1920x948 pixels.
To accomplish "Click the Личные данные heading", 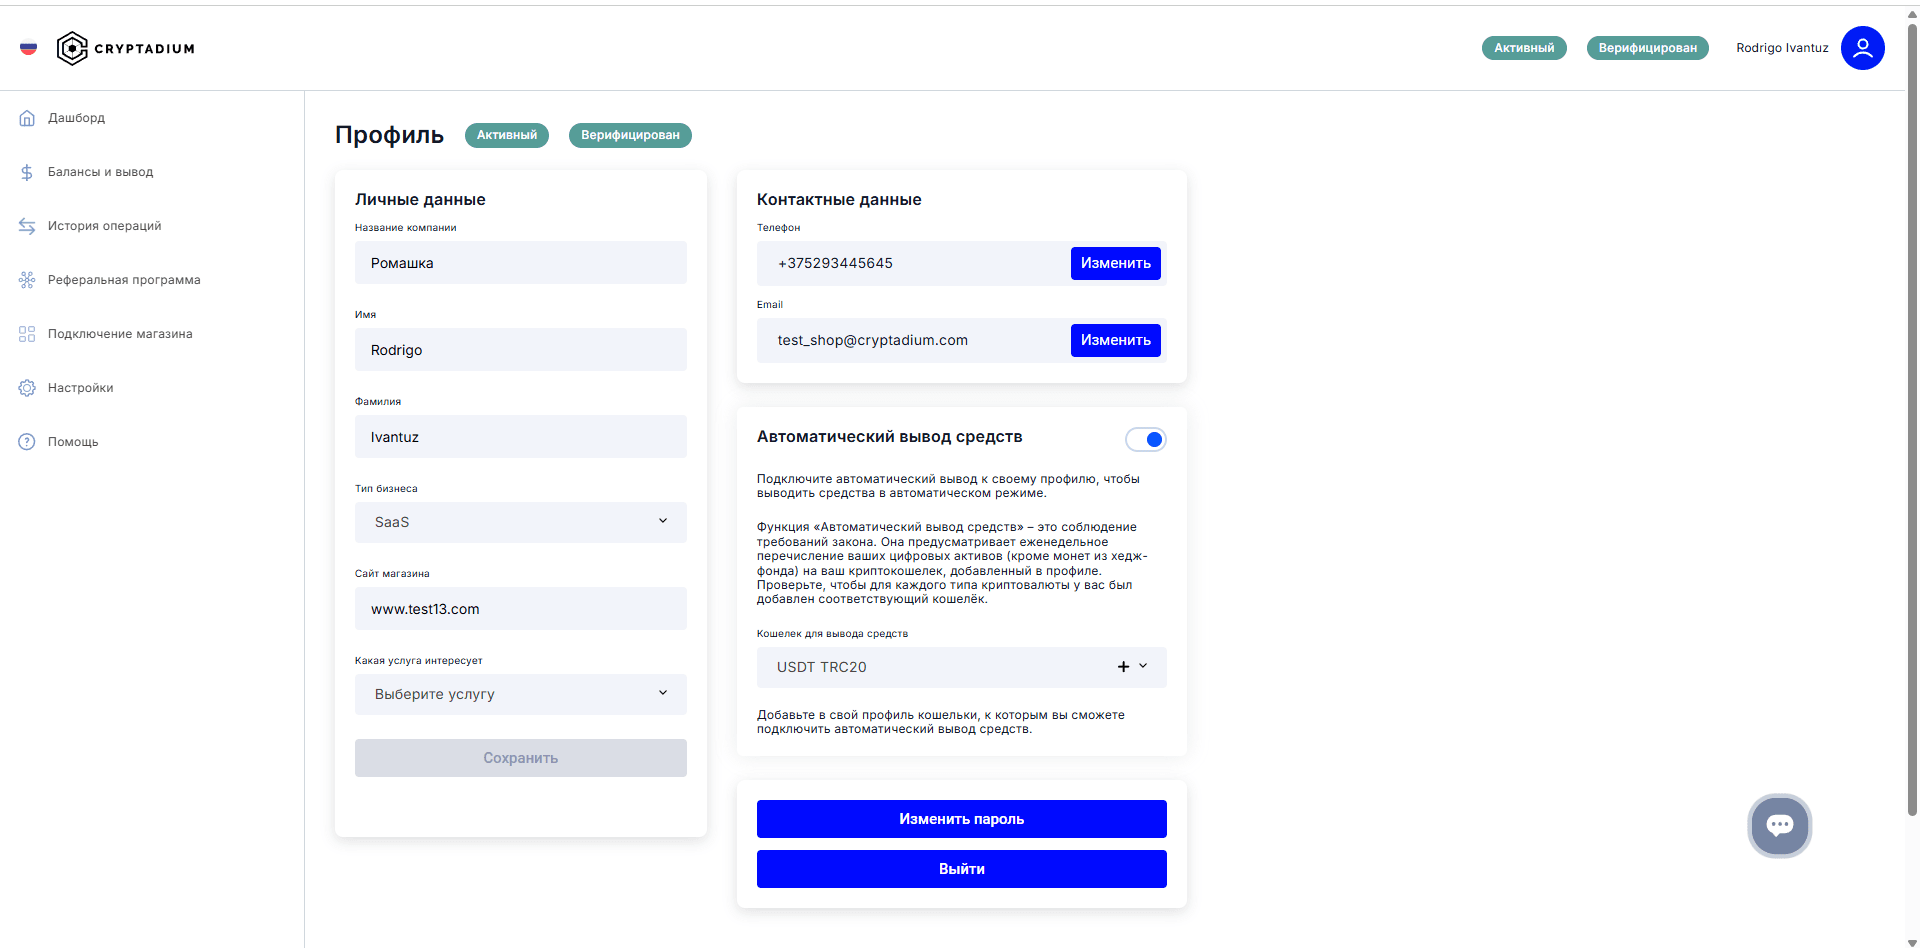I will [x=420, y=199].
